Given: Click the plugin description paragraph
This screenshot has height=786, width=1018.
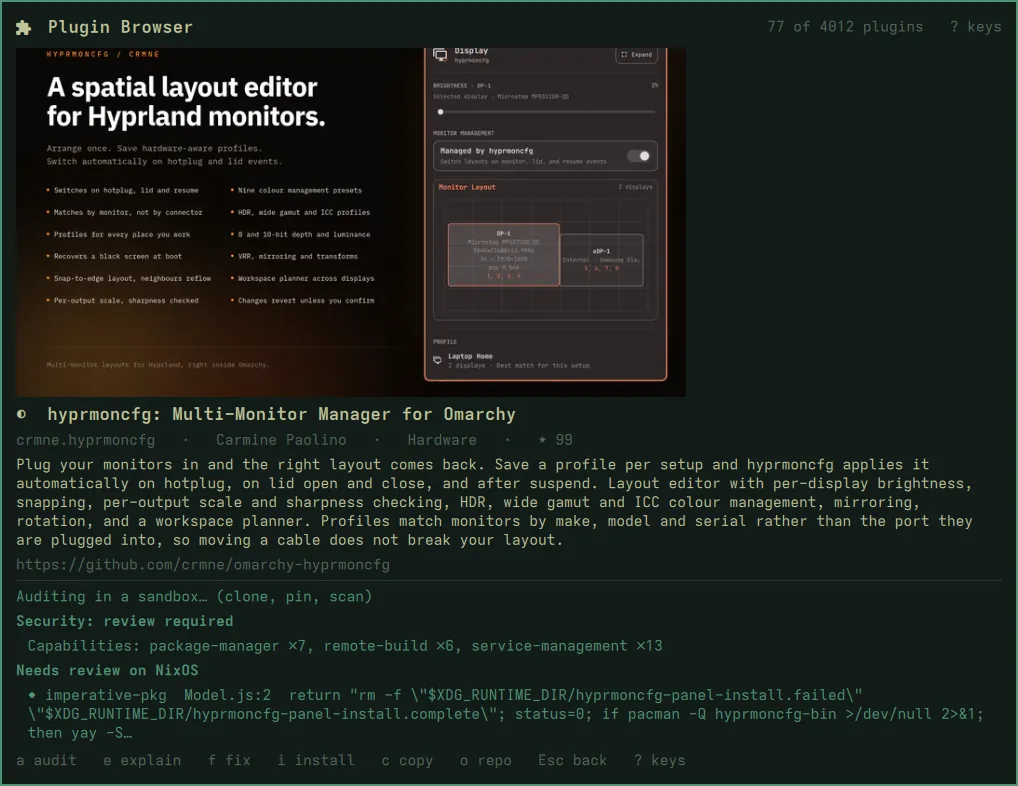Looking at the screenshot, I should tap(494, 502).
